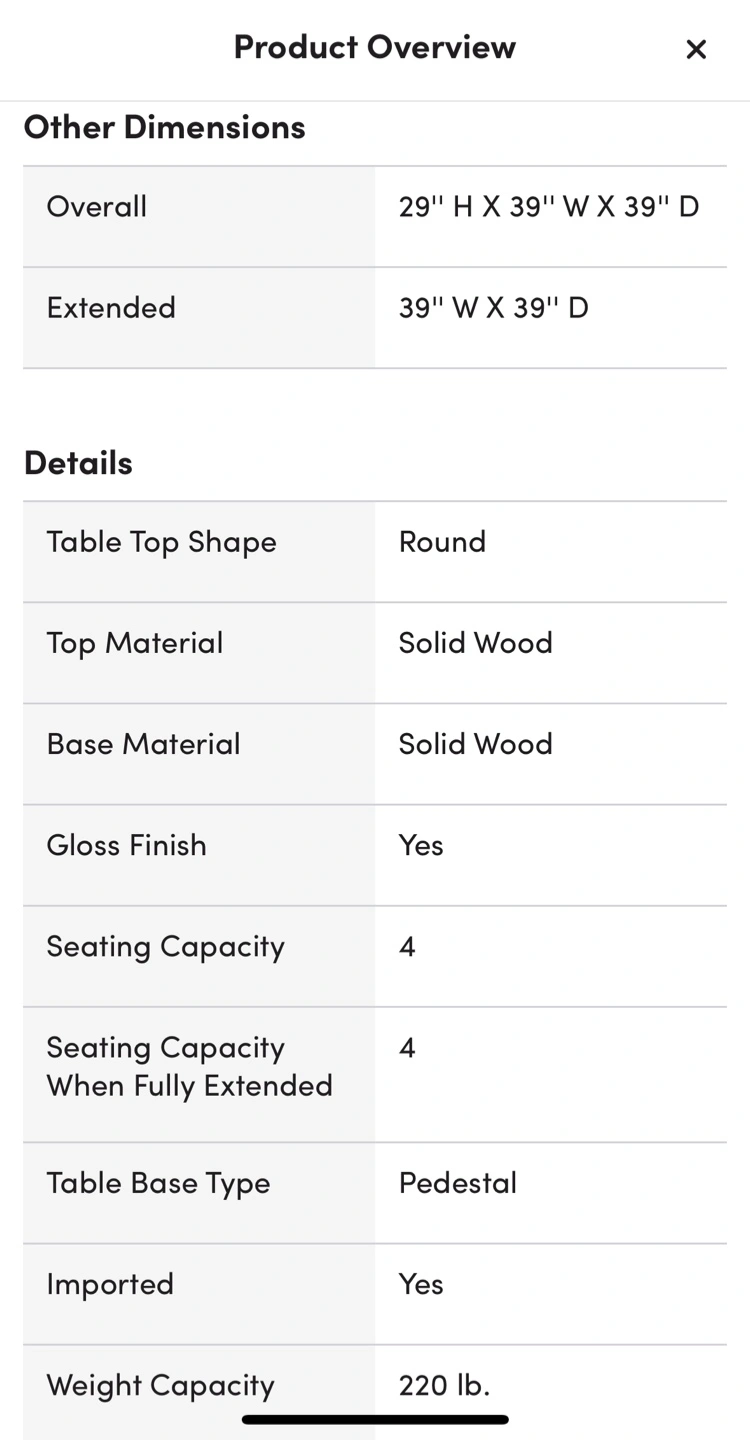Tap the Round shape value

click(x=442, y=541)
